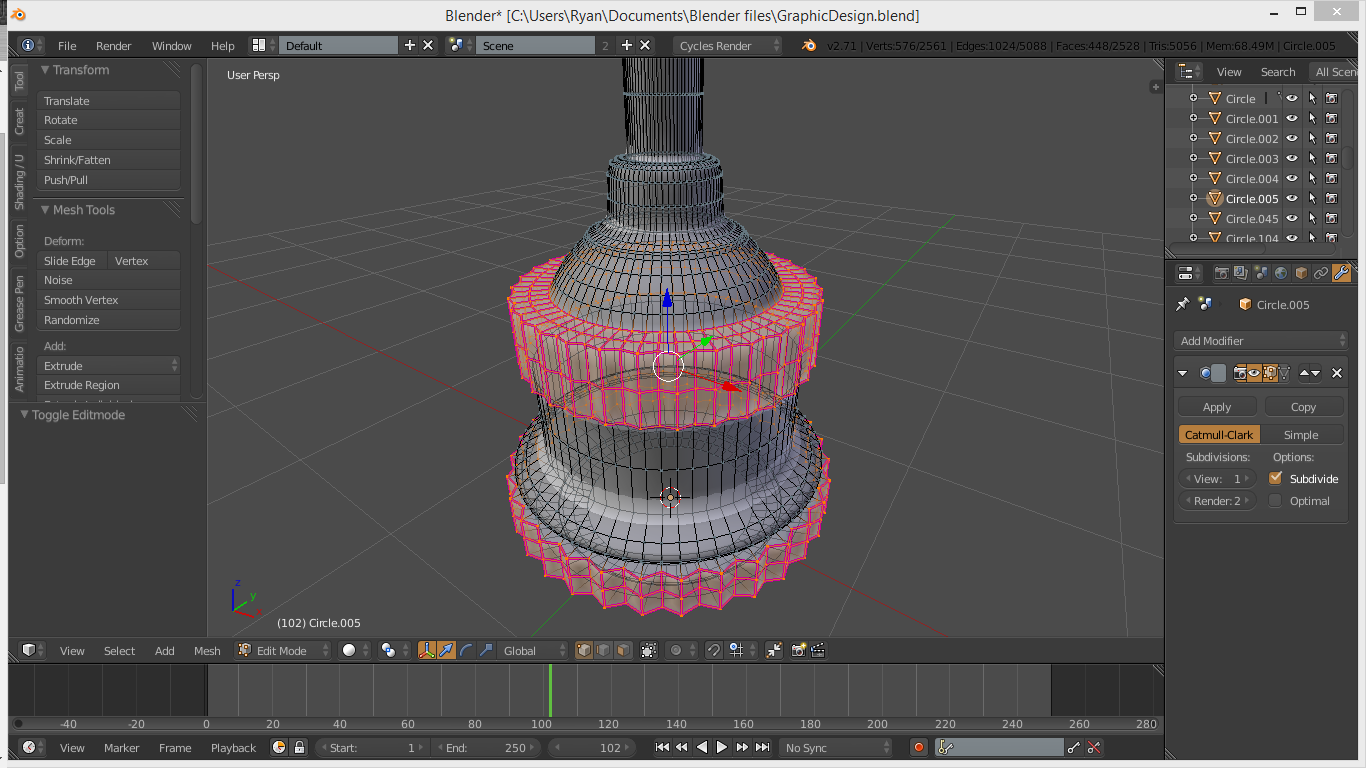Enable the scale manipulator icon
Viewport: 1366px width, 768px height.
[486, 650]
